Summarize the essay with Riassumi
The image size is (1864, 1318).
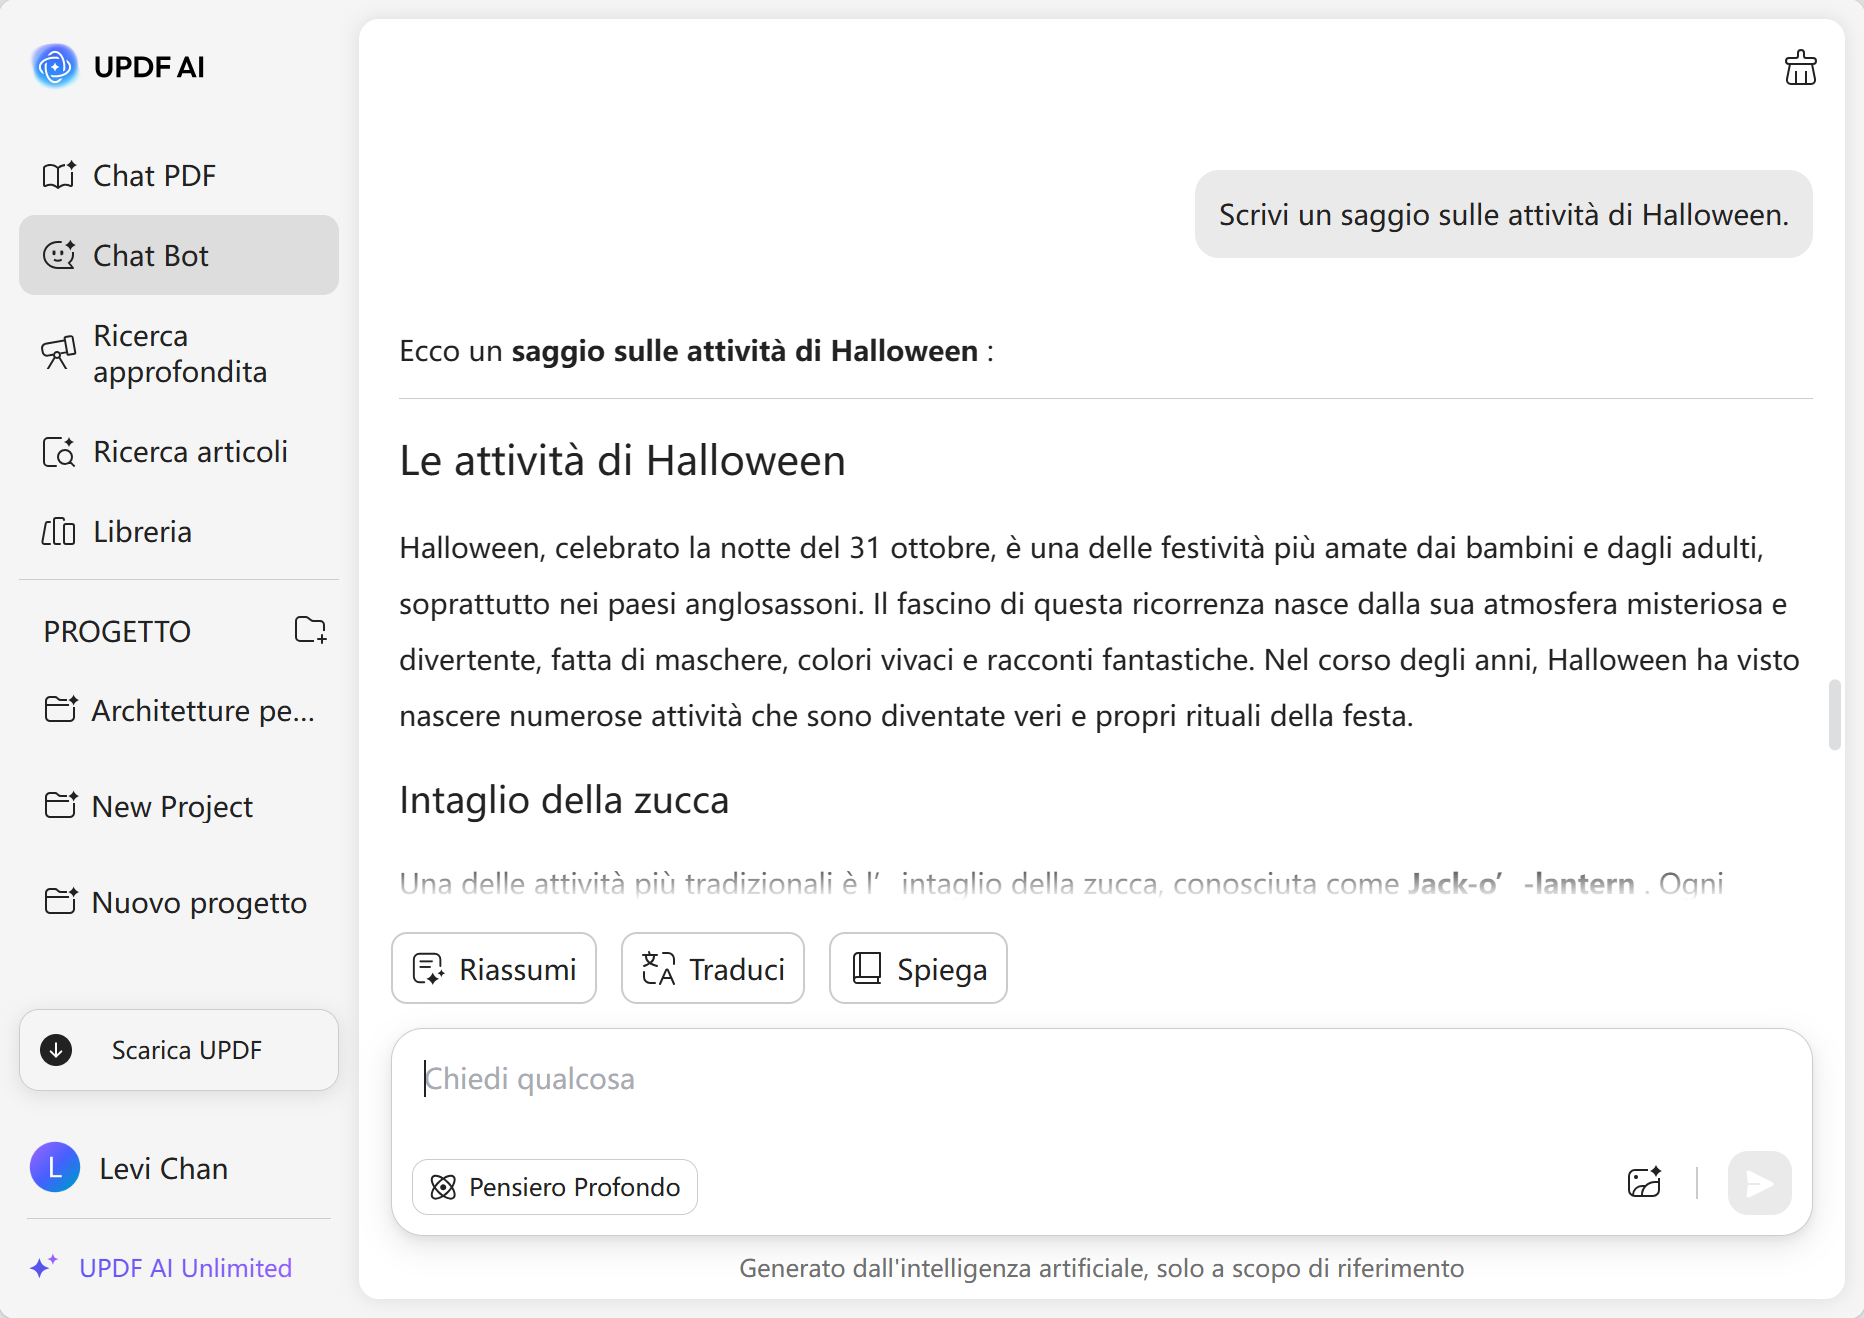coord(493,968)
